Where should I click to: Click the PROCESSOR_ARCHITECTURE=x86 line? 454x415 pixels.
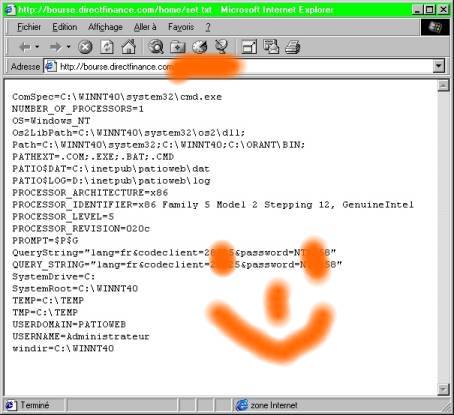90,193
